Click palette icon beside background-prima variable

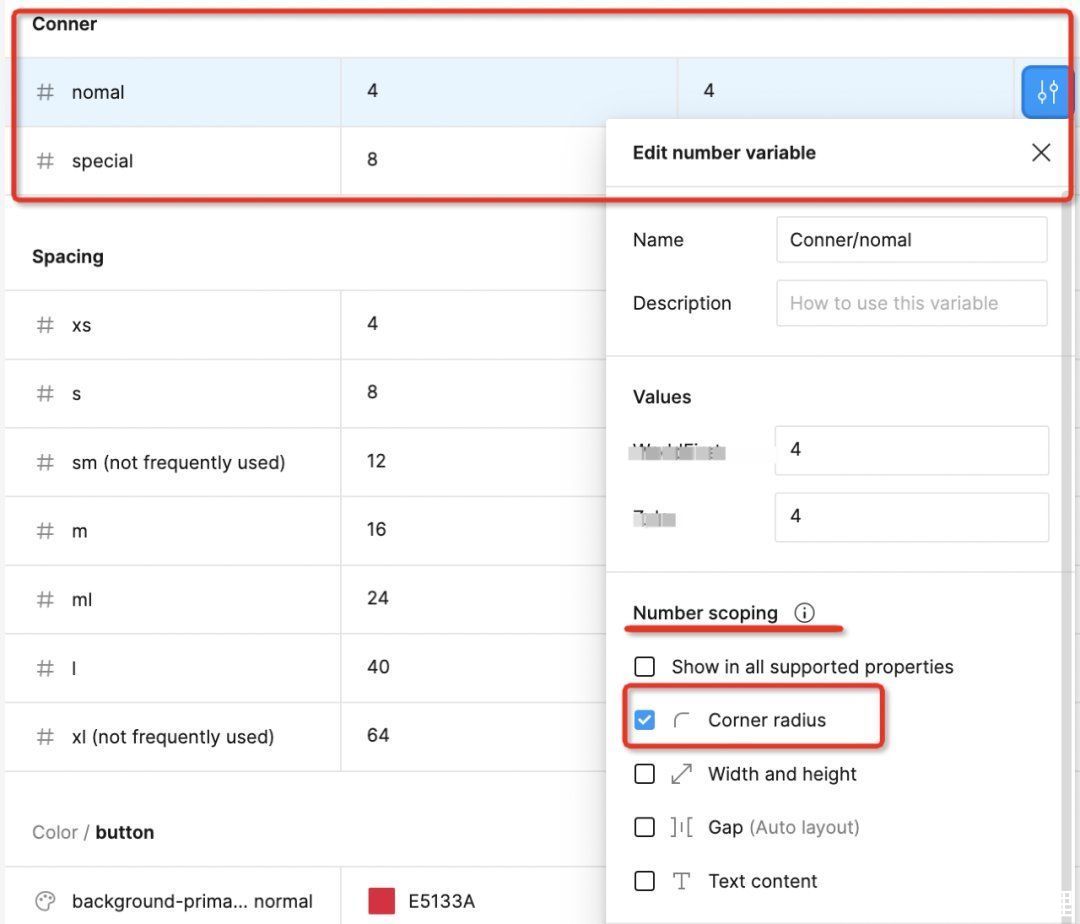pyautogui.click(x=45, y=901)
